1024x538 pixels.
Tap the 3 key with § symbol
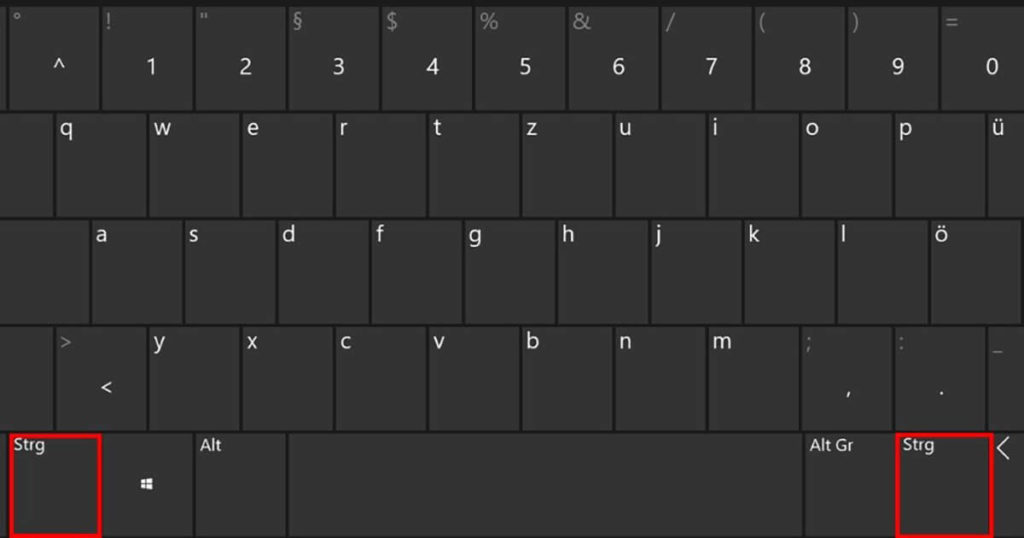(x=334, y=58)
